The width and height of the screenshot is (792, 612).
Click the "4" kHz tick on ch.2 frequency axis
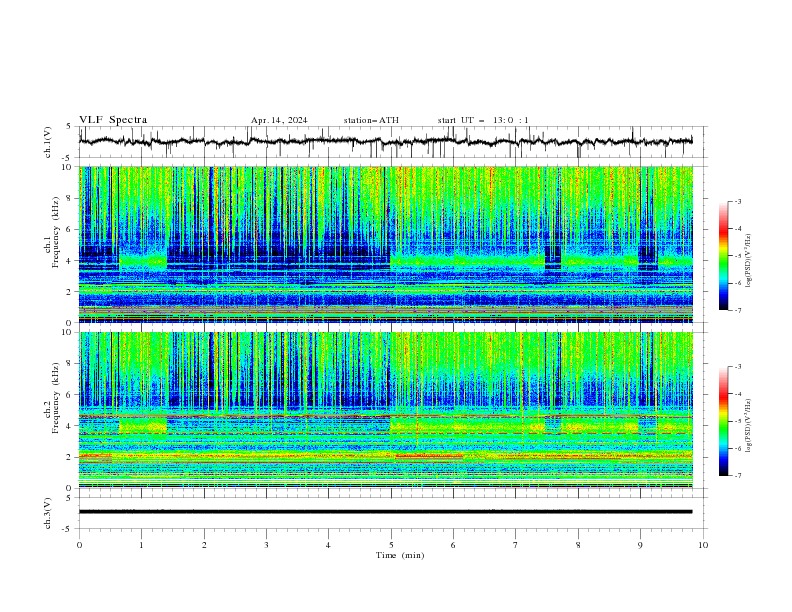click(x=71, y=426)
